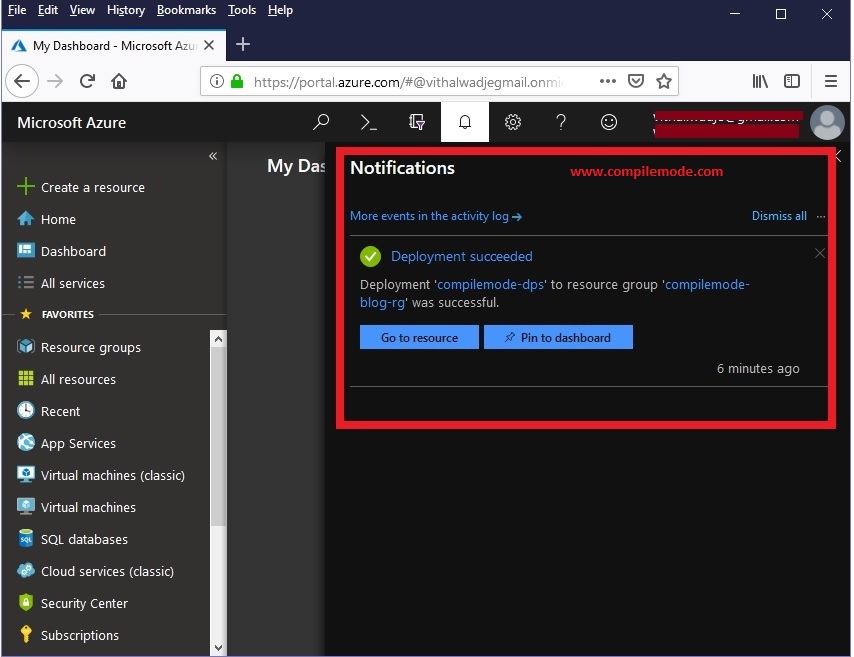Open the Firefox application menu
This screenshot has height=657, width=854.
click(831, 81)
